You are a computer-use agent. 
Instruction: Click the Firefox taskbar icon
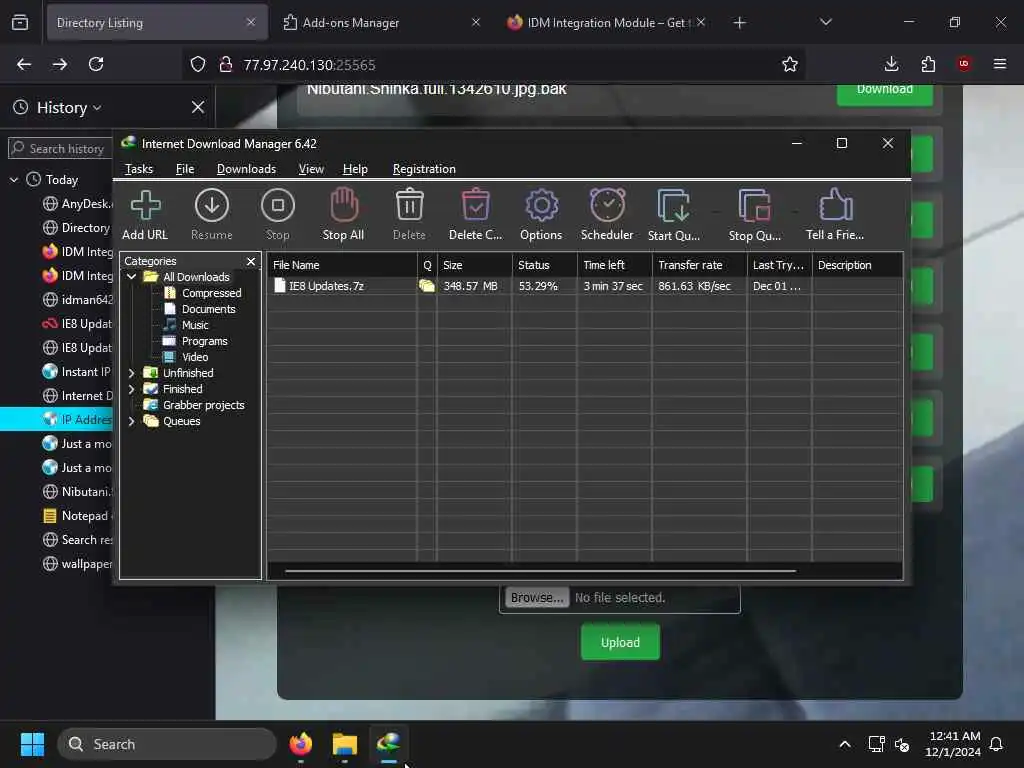point(300,744)
